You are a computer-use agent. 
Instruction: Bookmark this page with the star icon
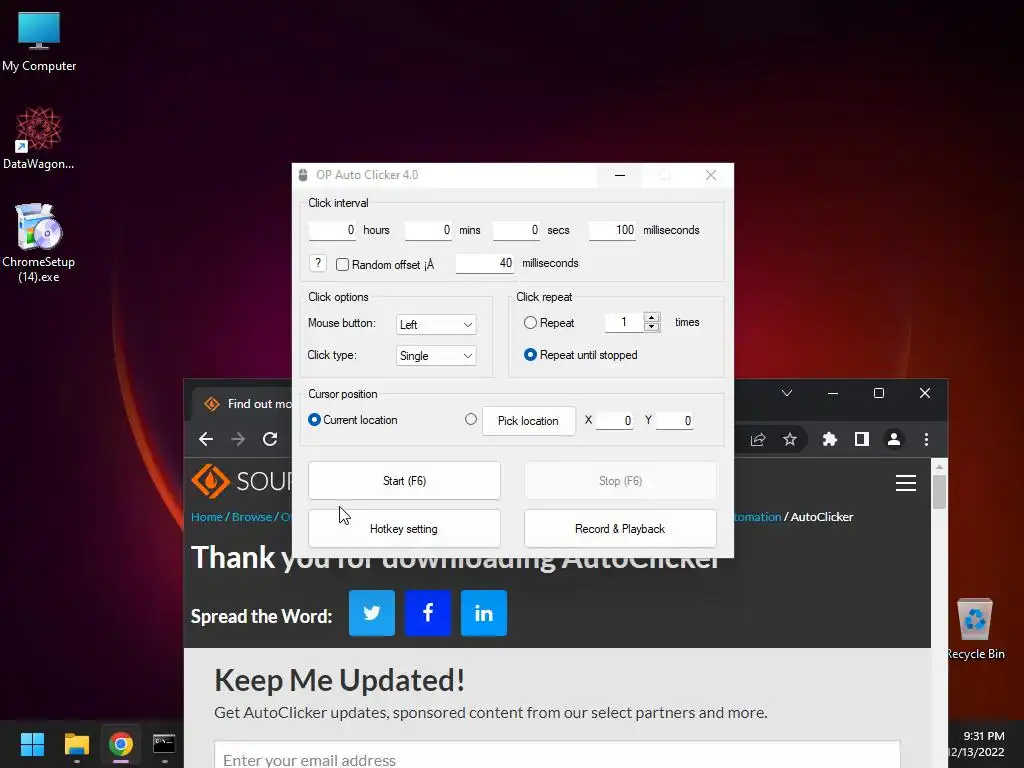tap(790, 440)
